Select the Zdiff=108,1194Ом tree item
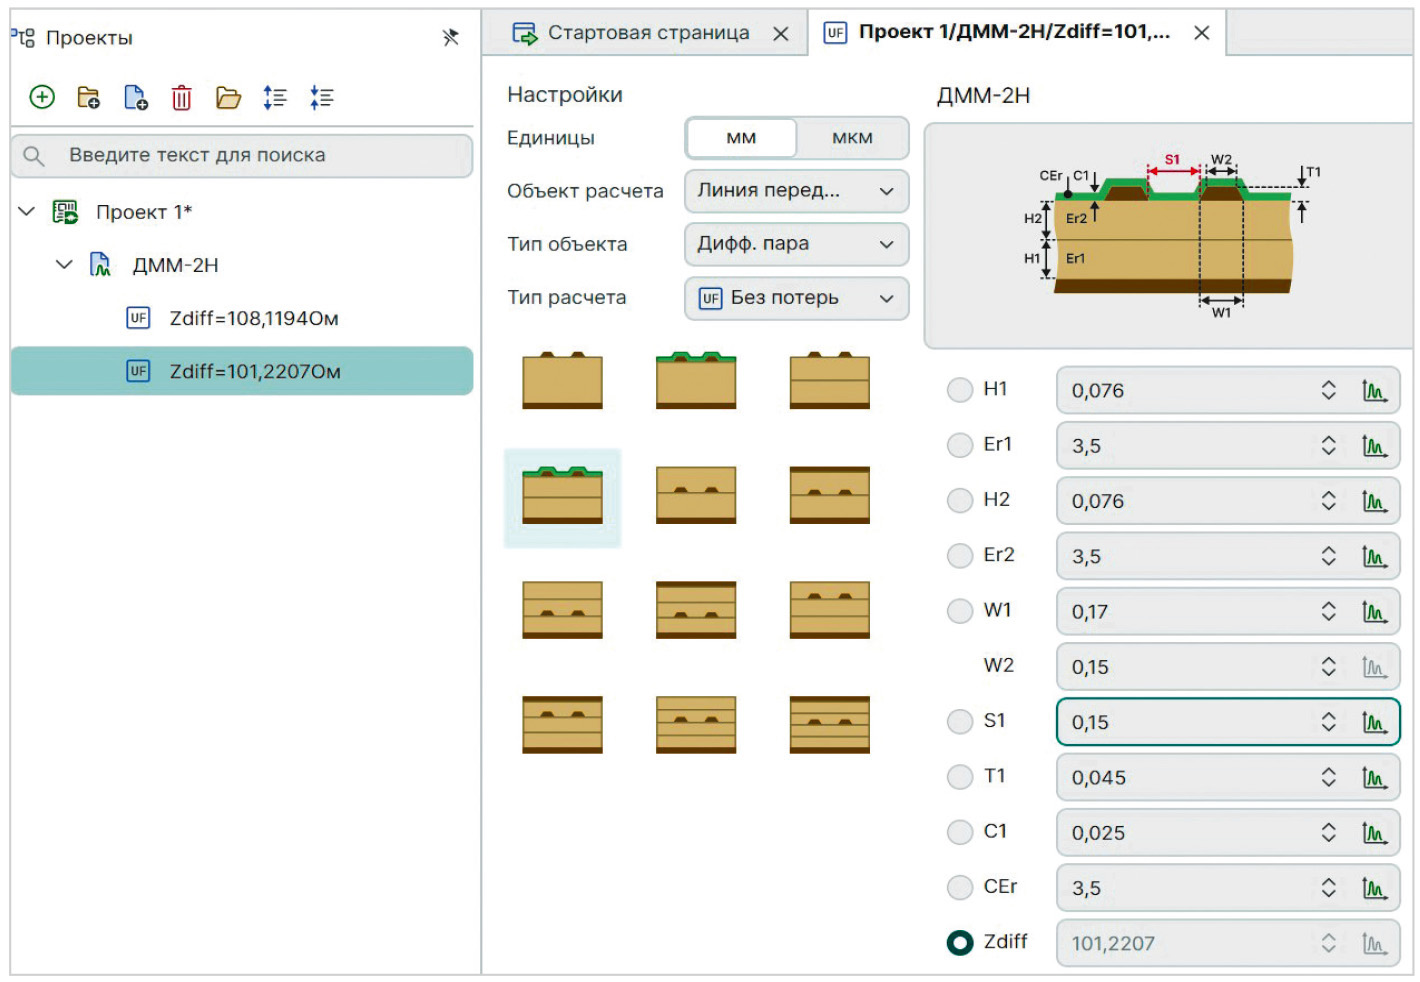 click(x=253, y=319)
